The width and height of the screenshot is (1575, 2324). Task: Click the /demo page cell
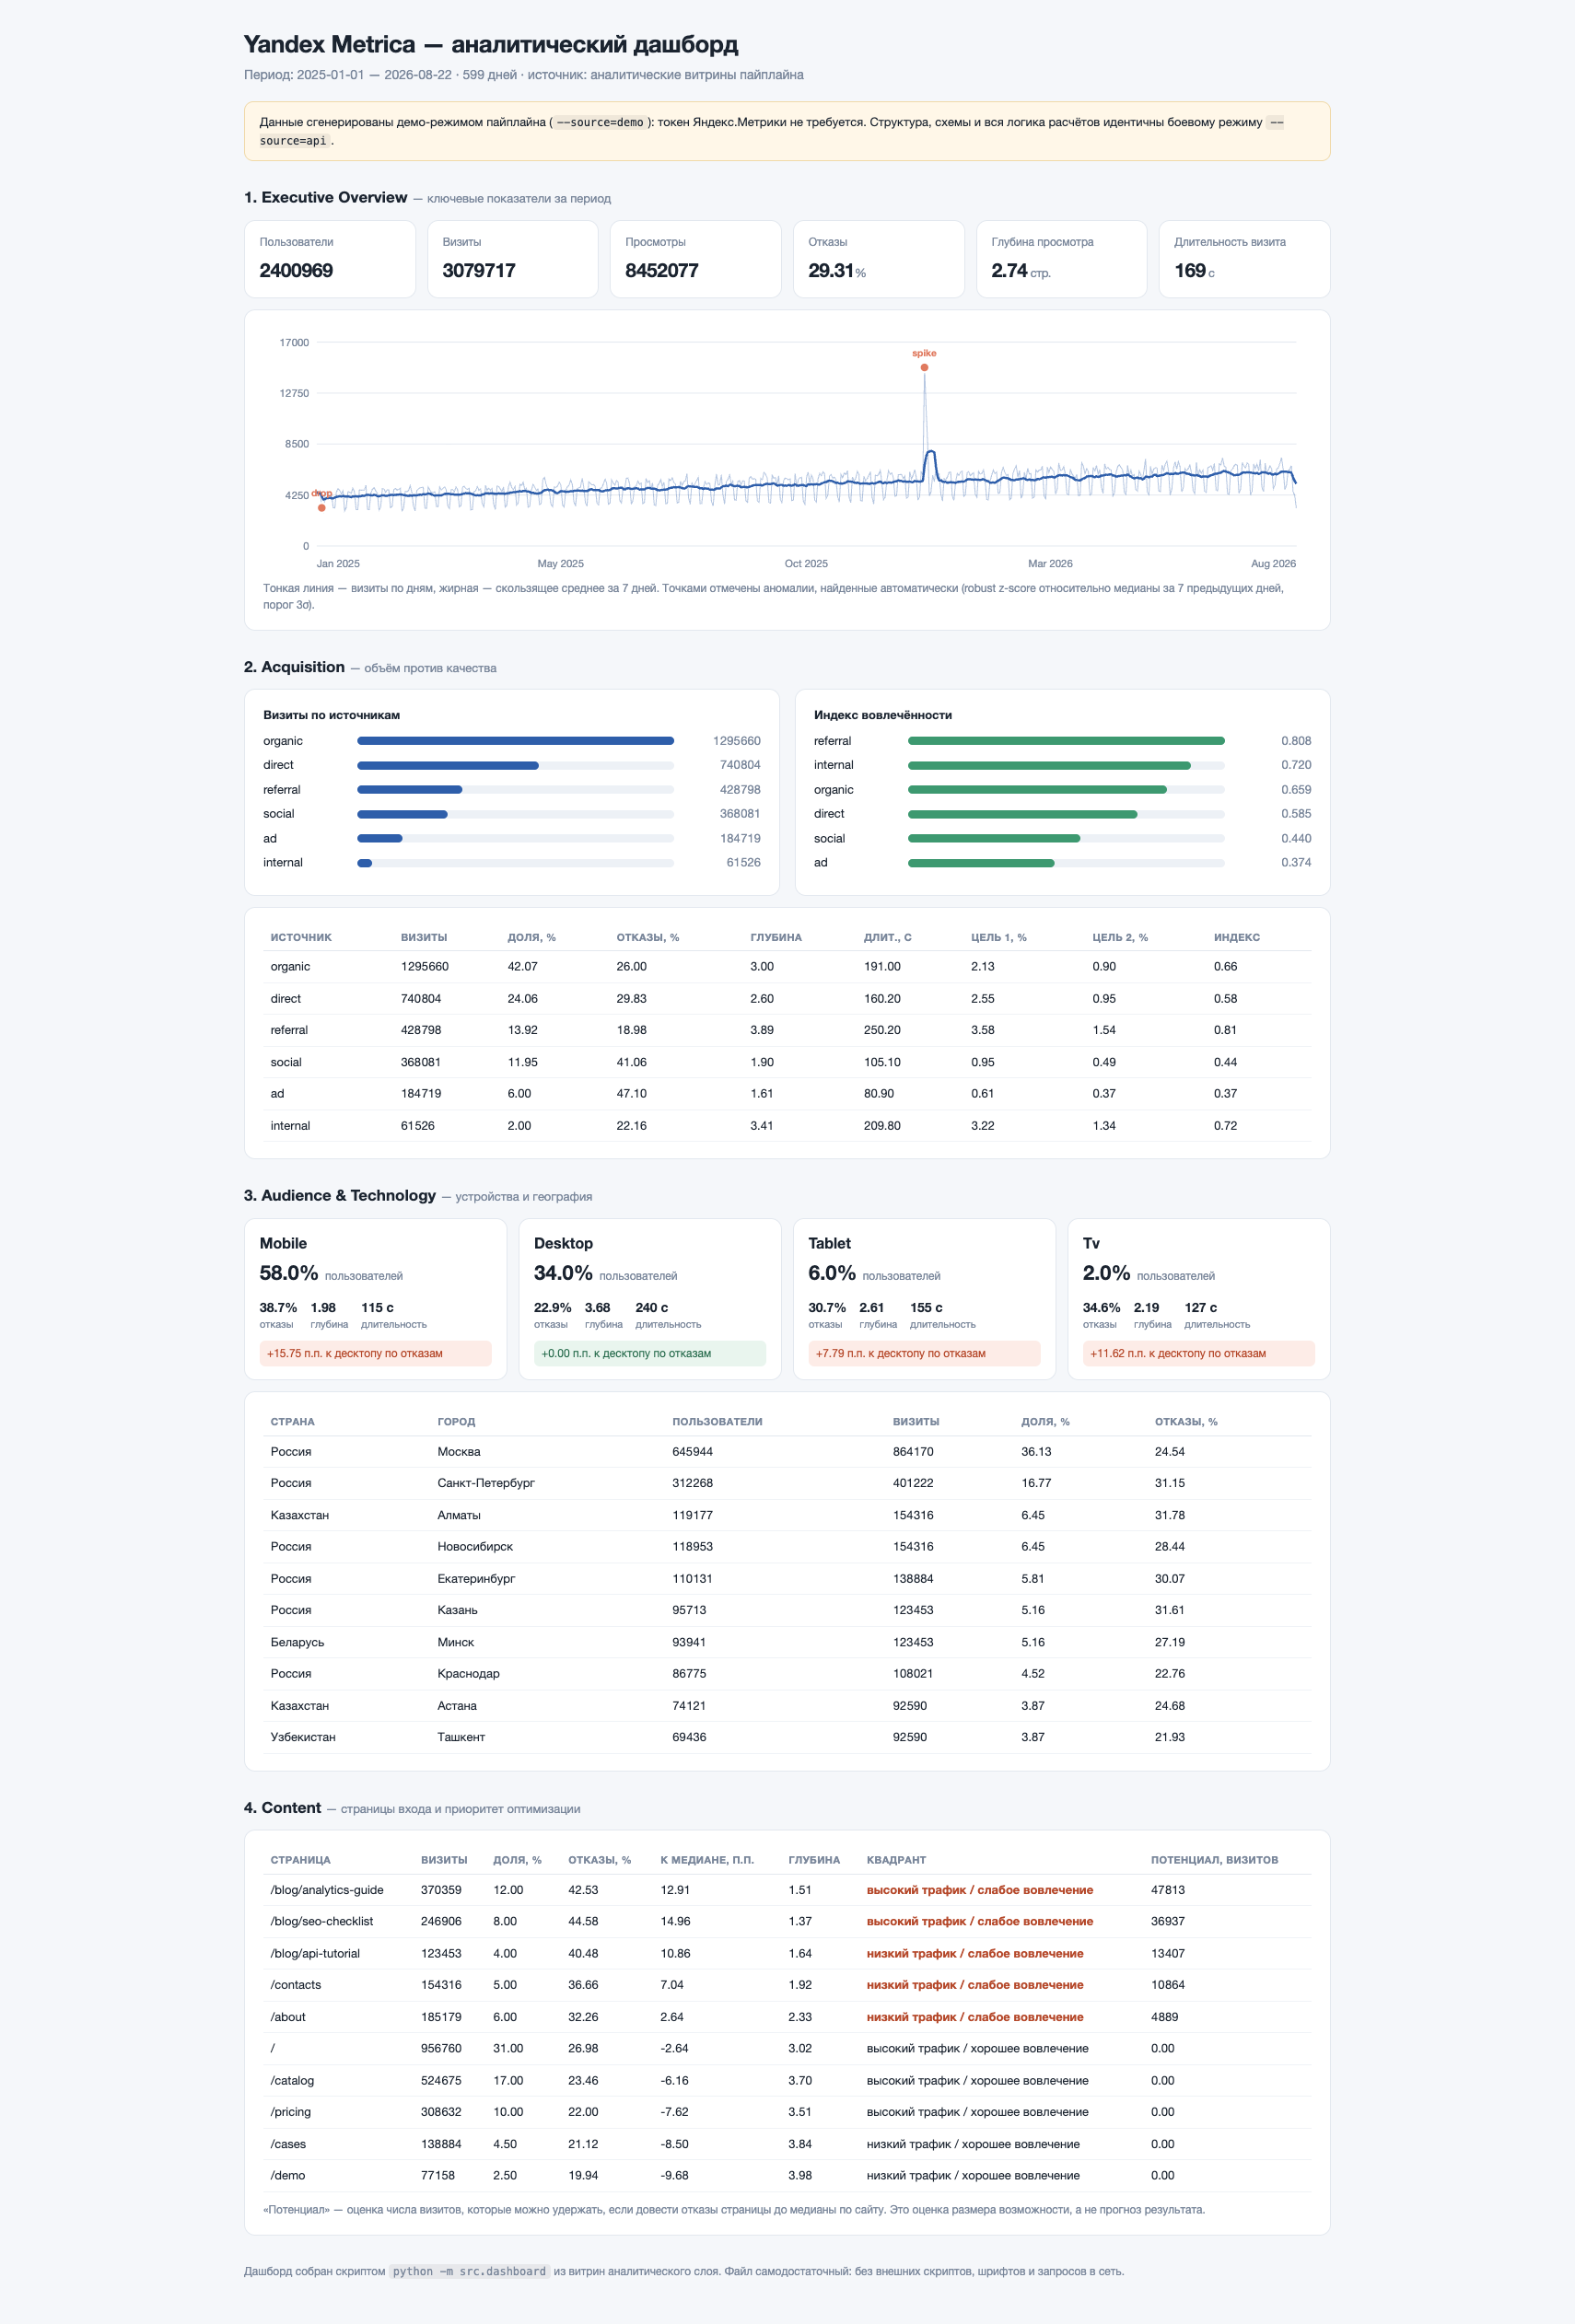coord(287,2175)
